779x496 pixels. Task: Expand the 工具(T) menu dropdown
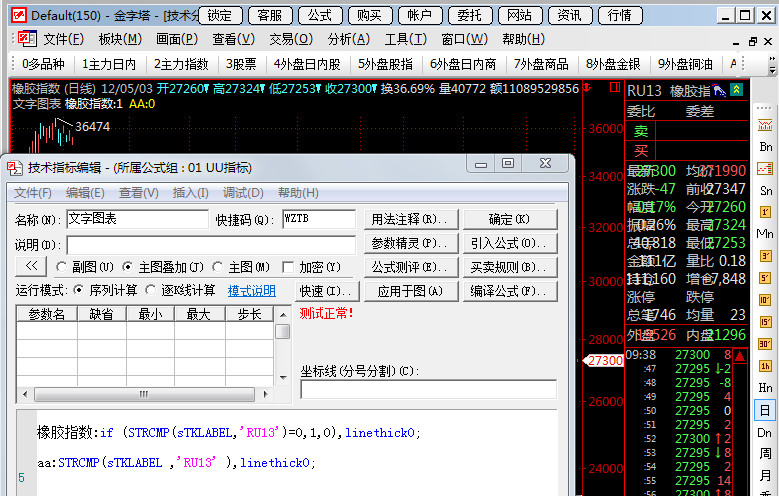[x=405, y=38]
